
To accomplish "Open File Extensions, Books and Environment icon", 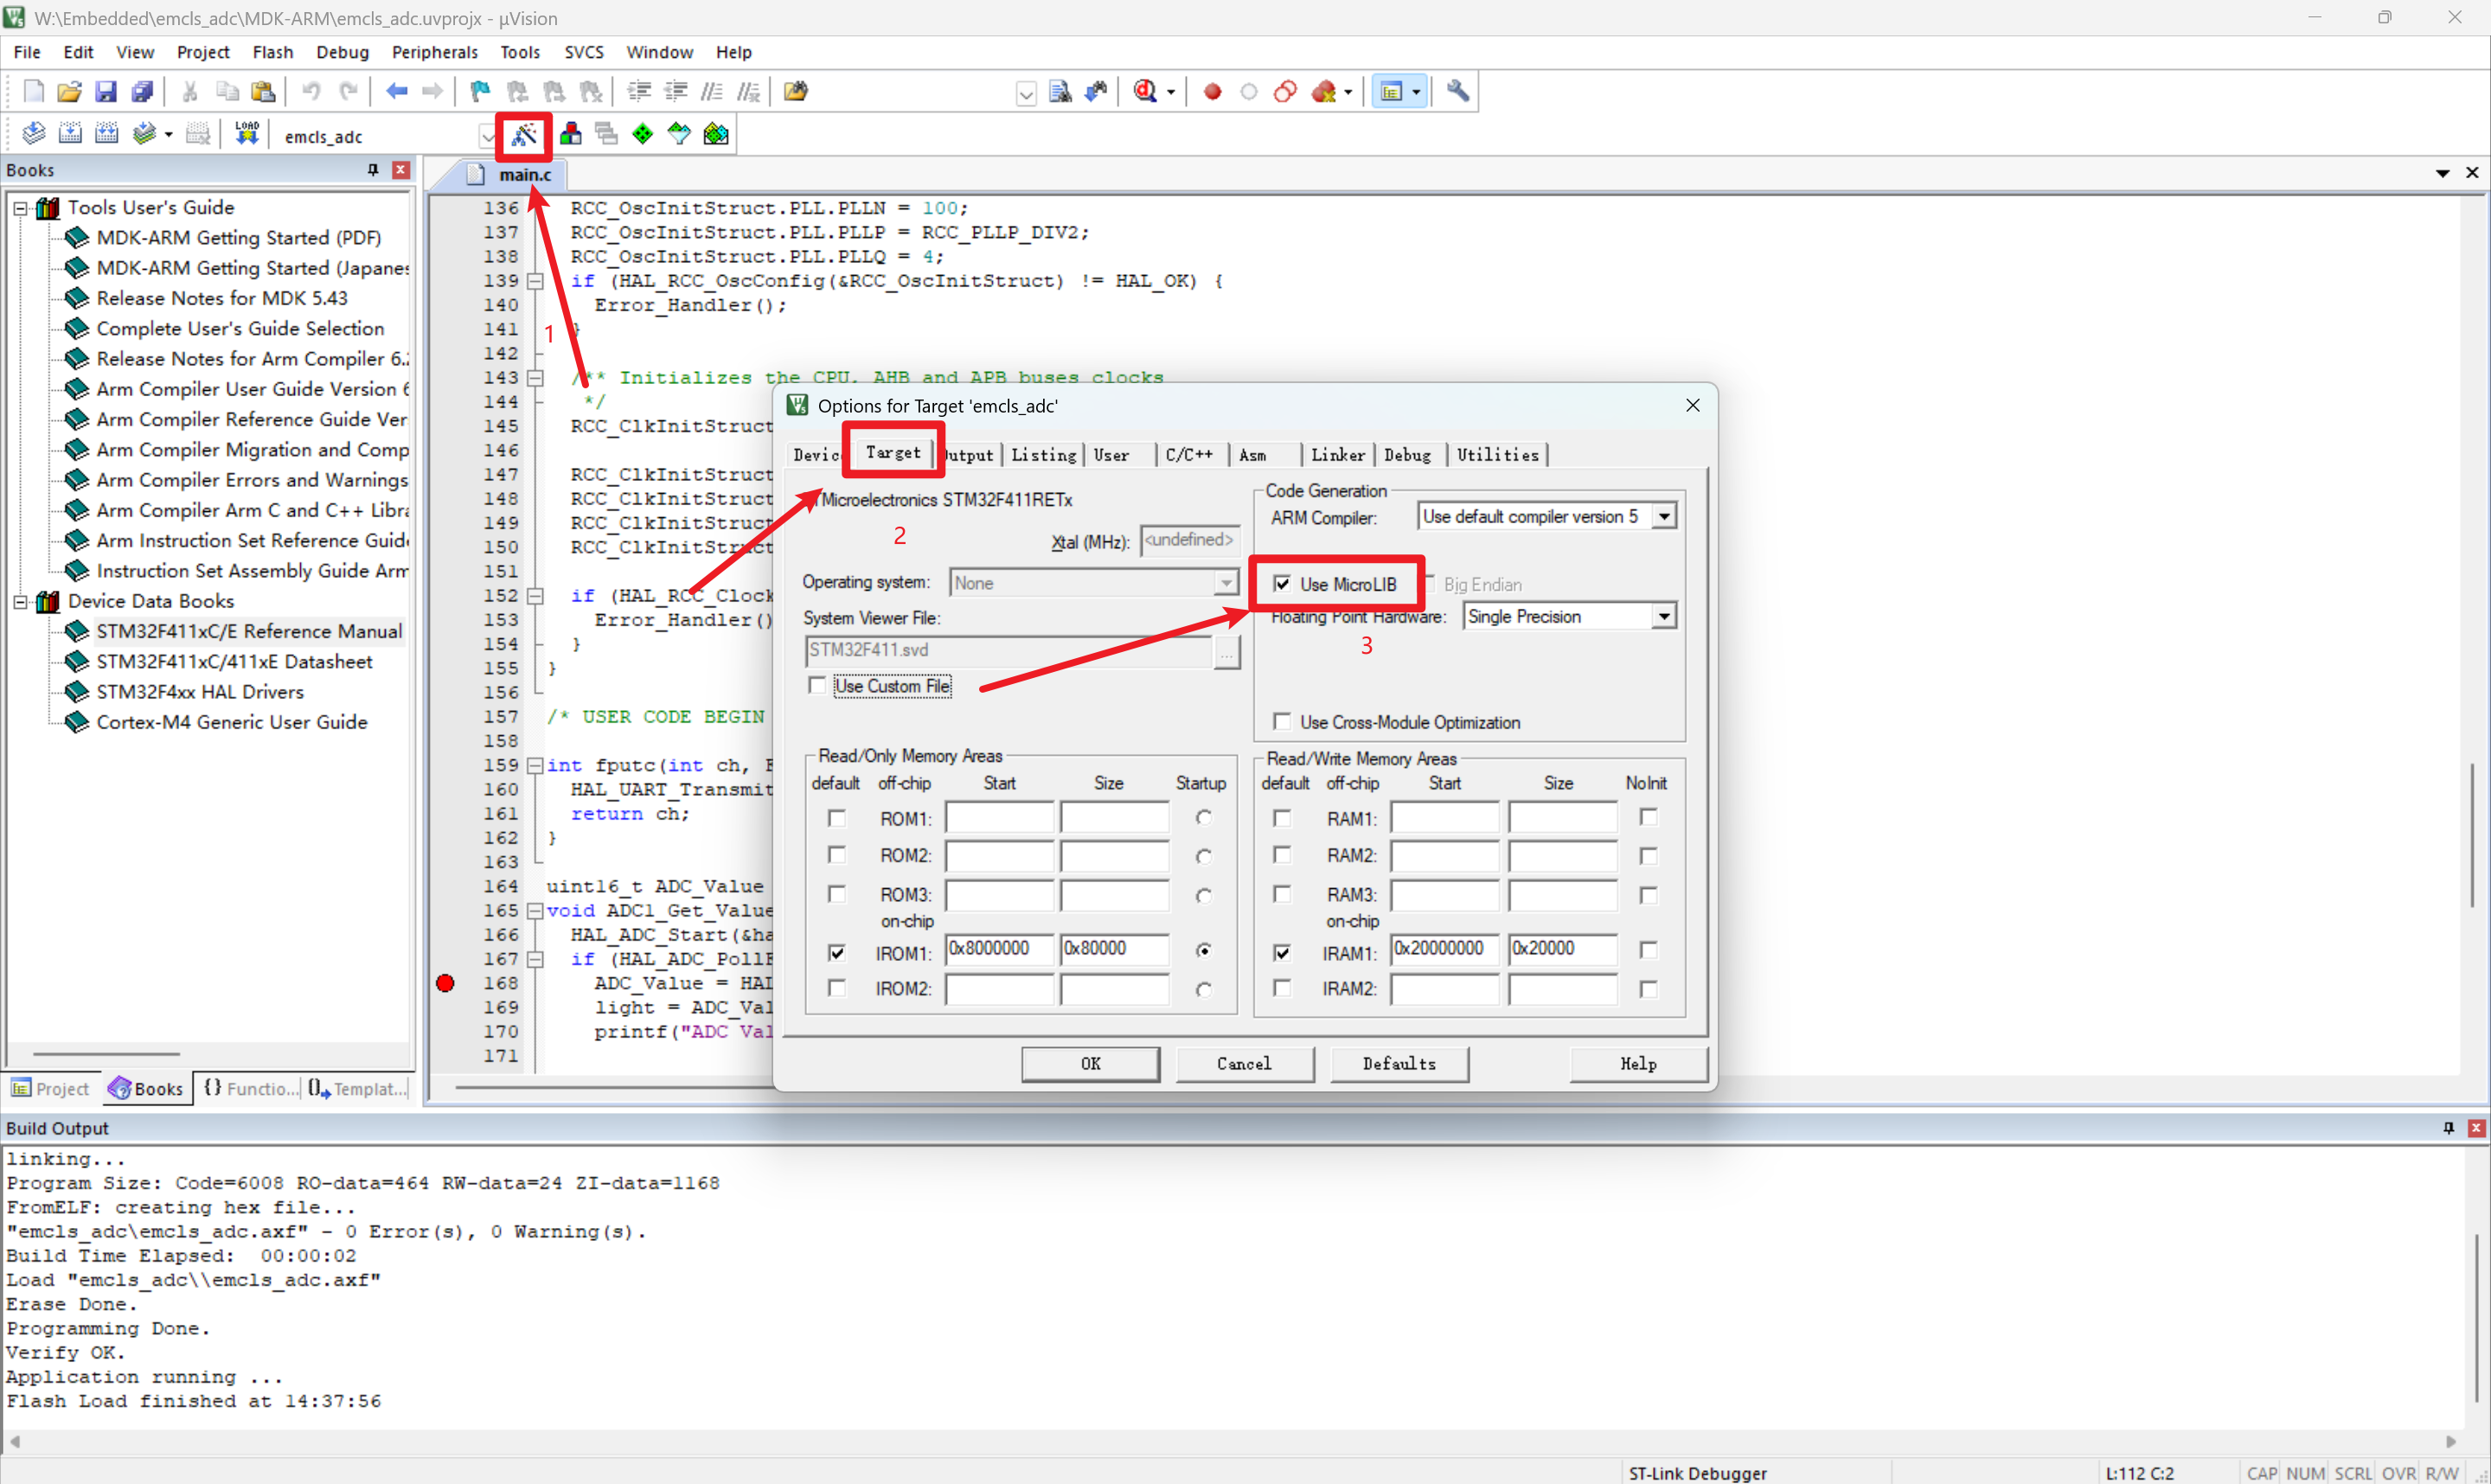I will [x=570, y=134].
